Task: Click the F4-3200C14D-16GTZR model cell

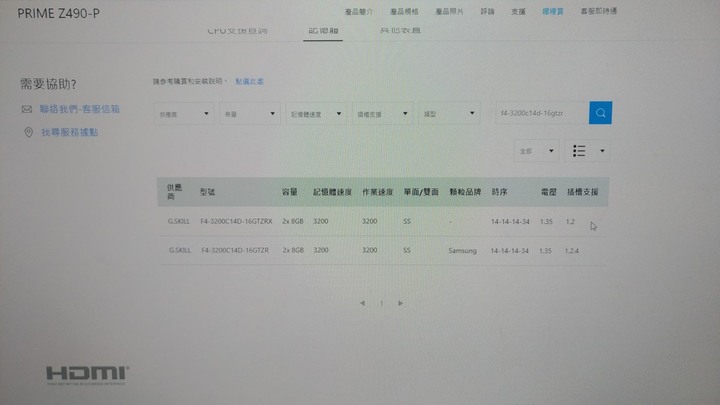Action: point(235,250)
